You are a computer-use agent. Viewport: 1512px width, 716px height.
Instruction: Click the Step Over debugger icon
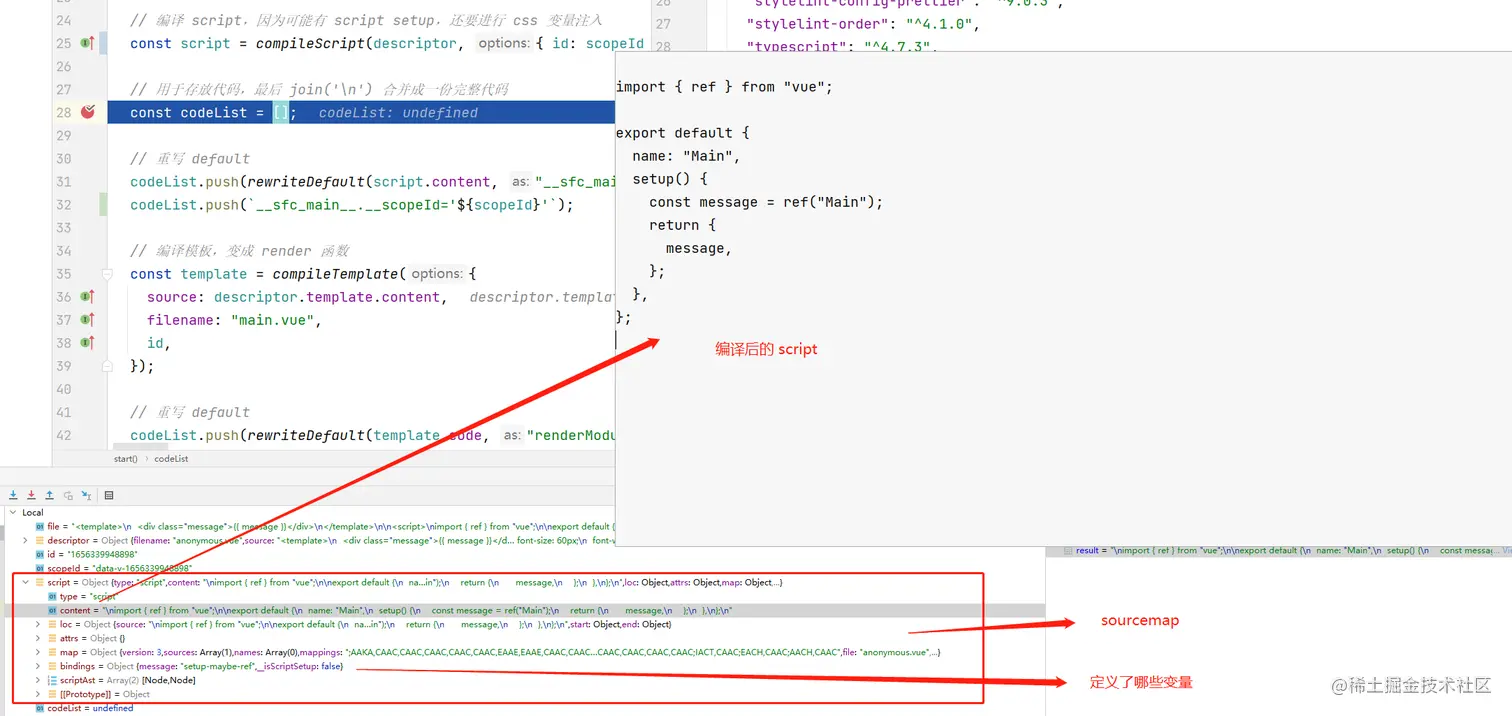(13, 495)
